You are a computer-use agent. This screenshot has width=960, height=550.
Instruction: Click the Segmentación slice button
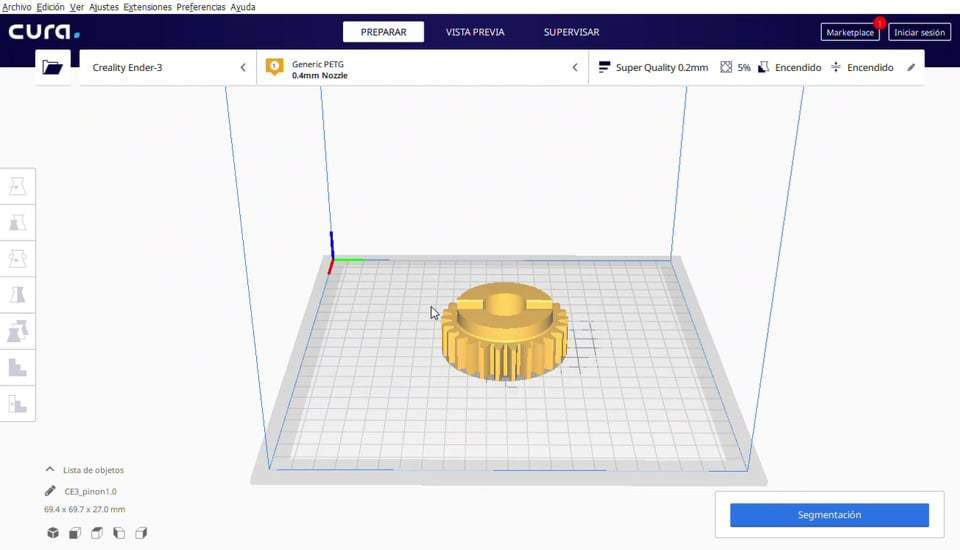[829, 514]
